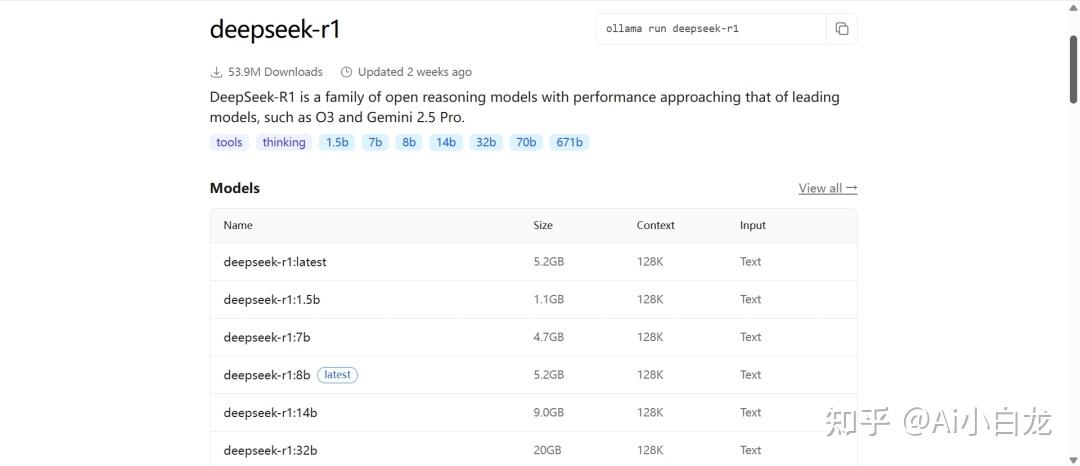Image resolution: width=1080 pixels, height=466 pixels.
Task: Choose the 7b size tag
Action: click(x=375, y=142)
